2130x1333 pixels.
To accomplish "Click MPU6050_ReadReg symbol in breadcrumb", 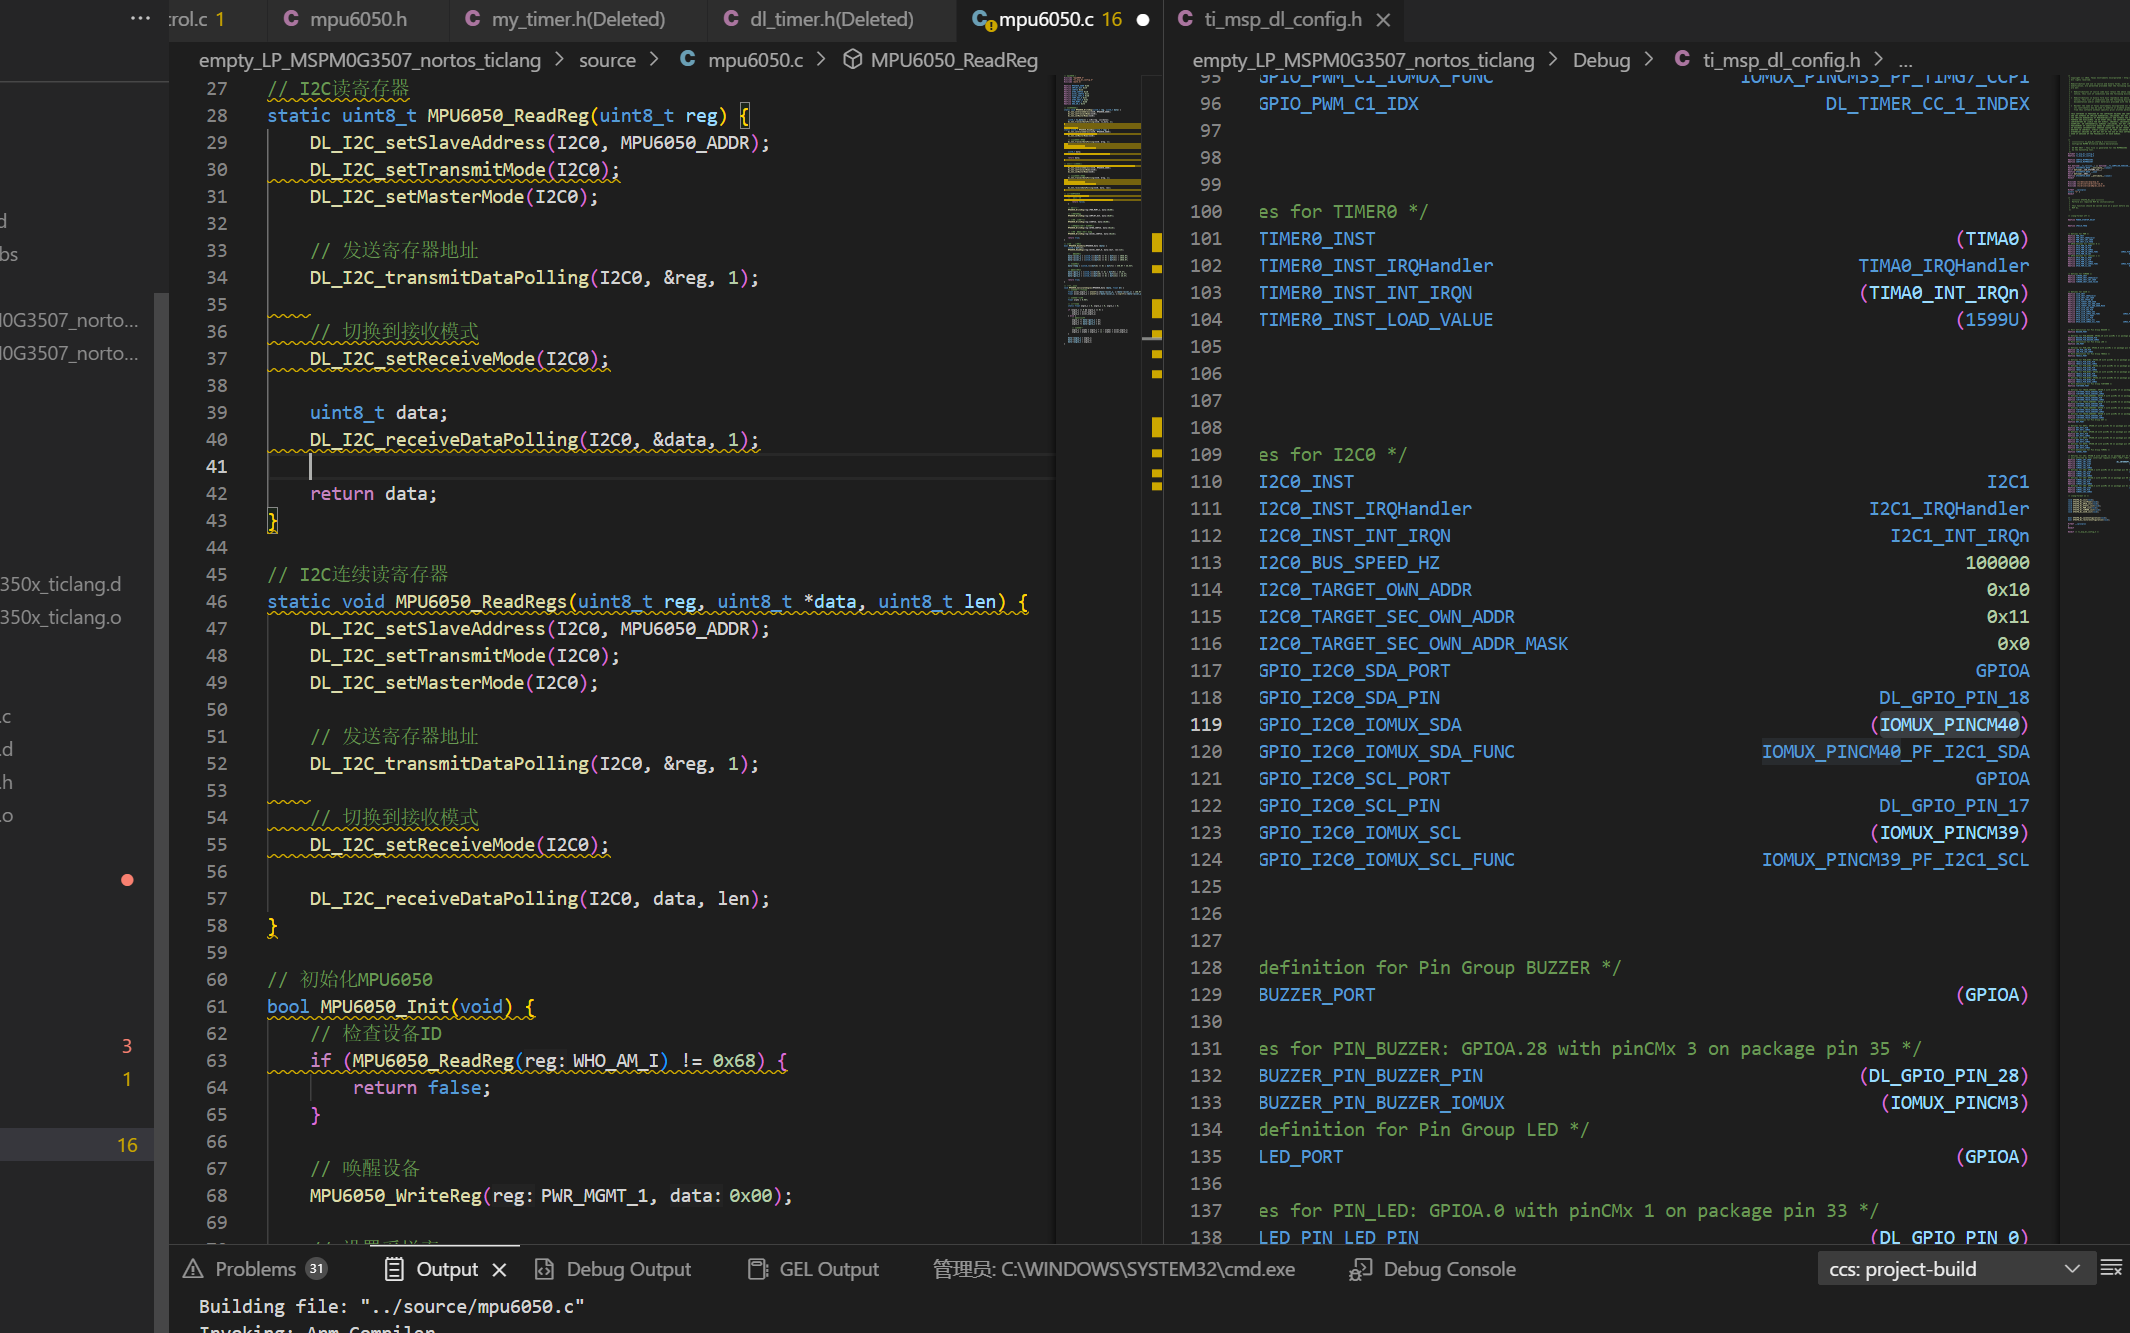I will click(x=953, y=60).
